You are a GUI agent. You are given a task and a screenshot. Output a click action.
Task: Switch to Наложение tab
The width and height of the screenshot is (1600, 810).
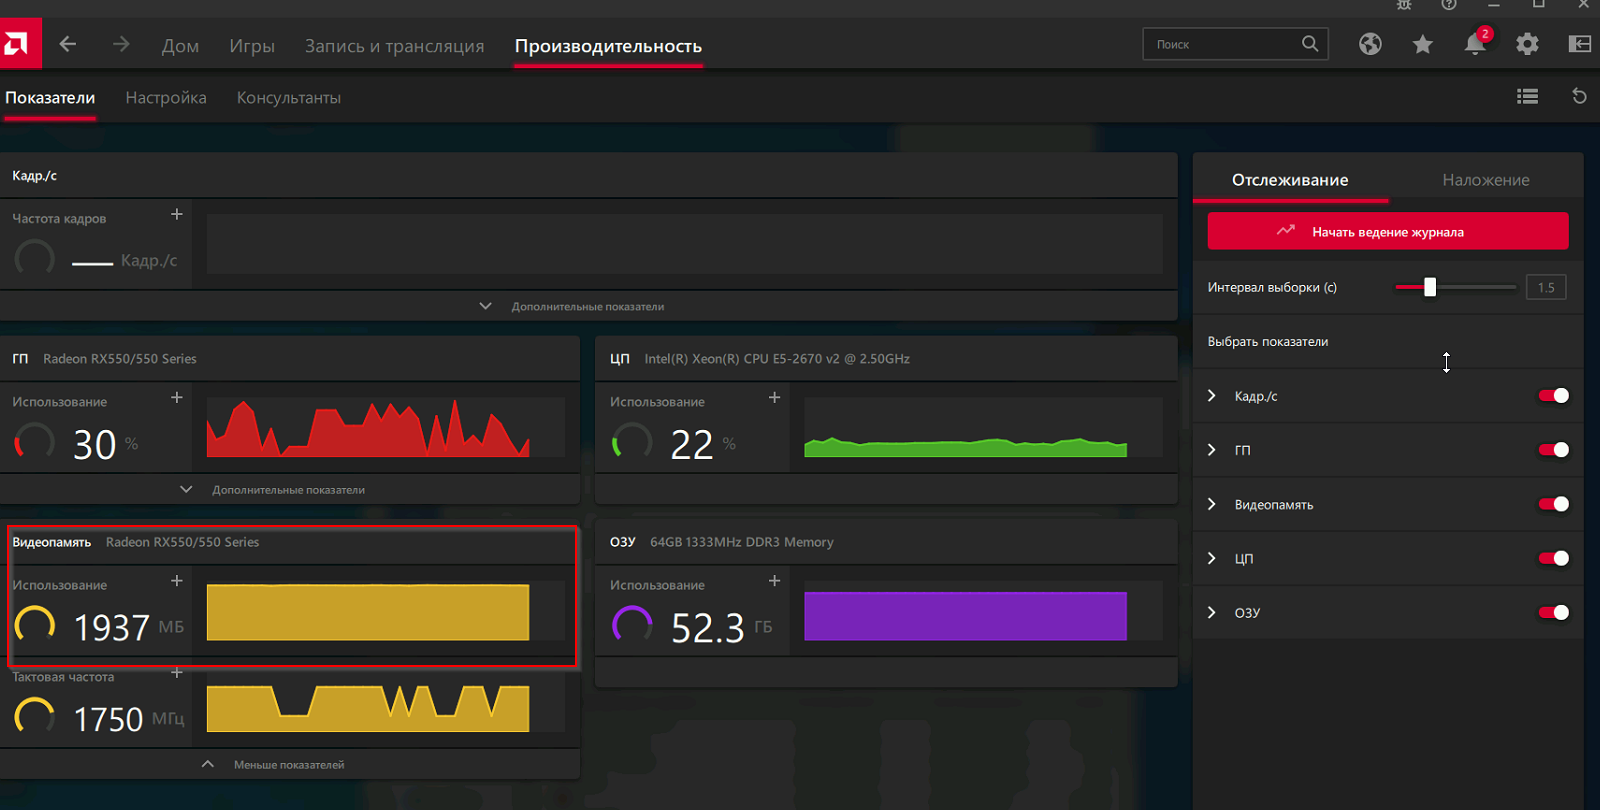(1486, 180)
